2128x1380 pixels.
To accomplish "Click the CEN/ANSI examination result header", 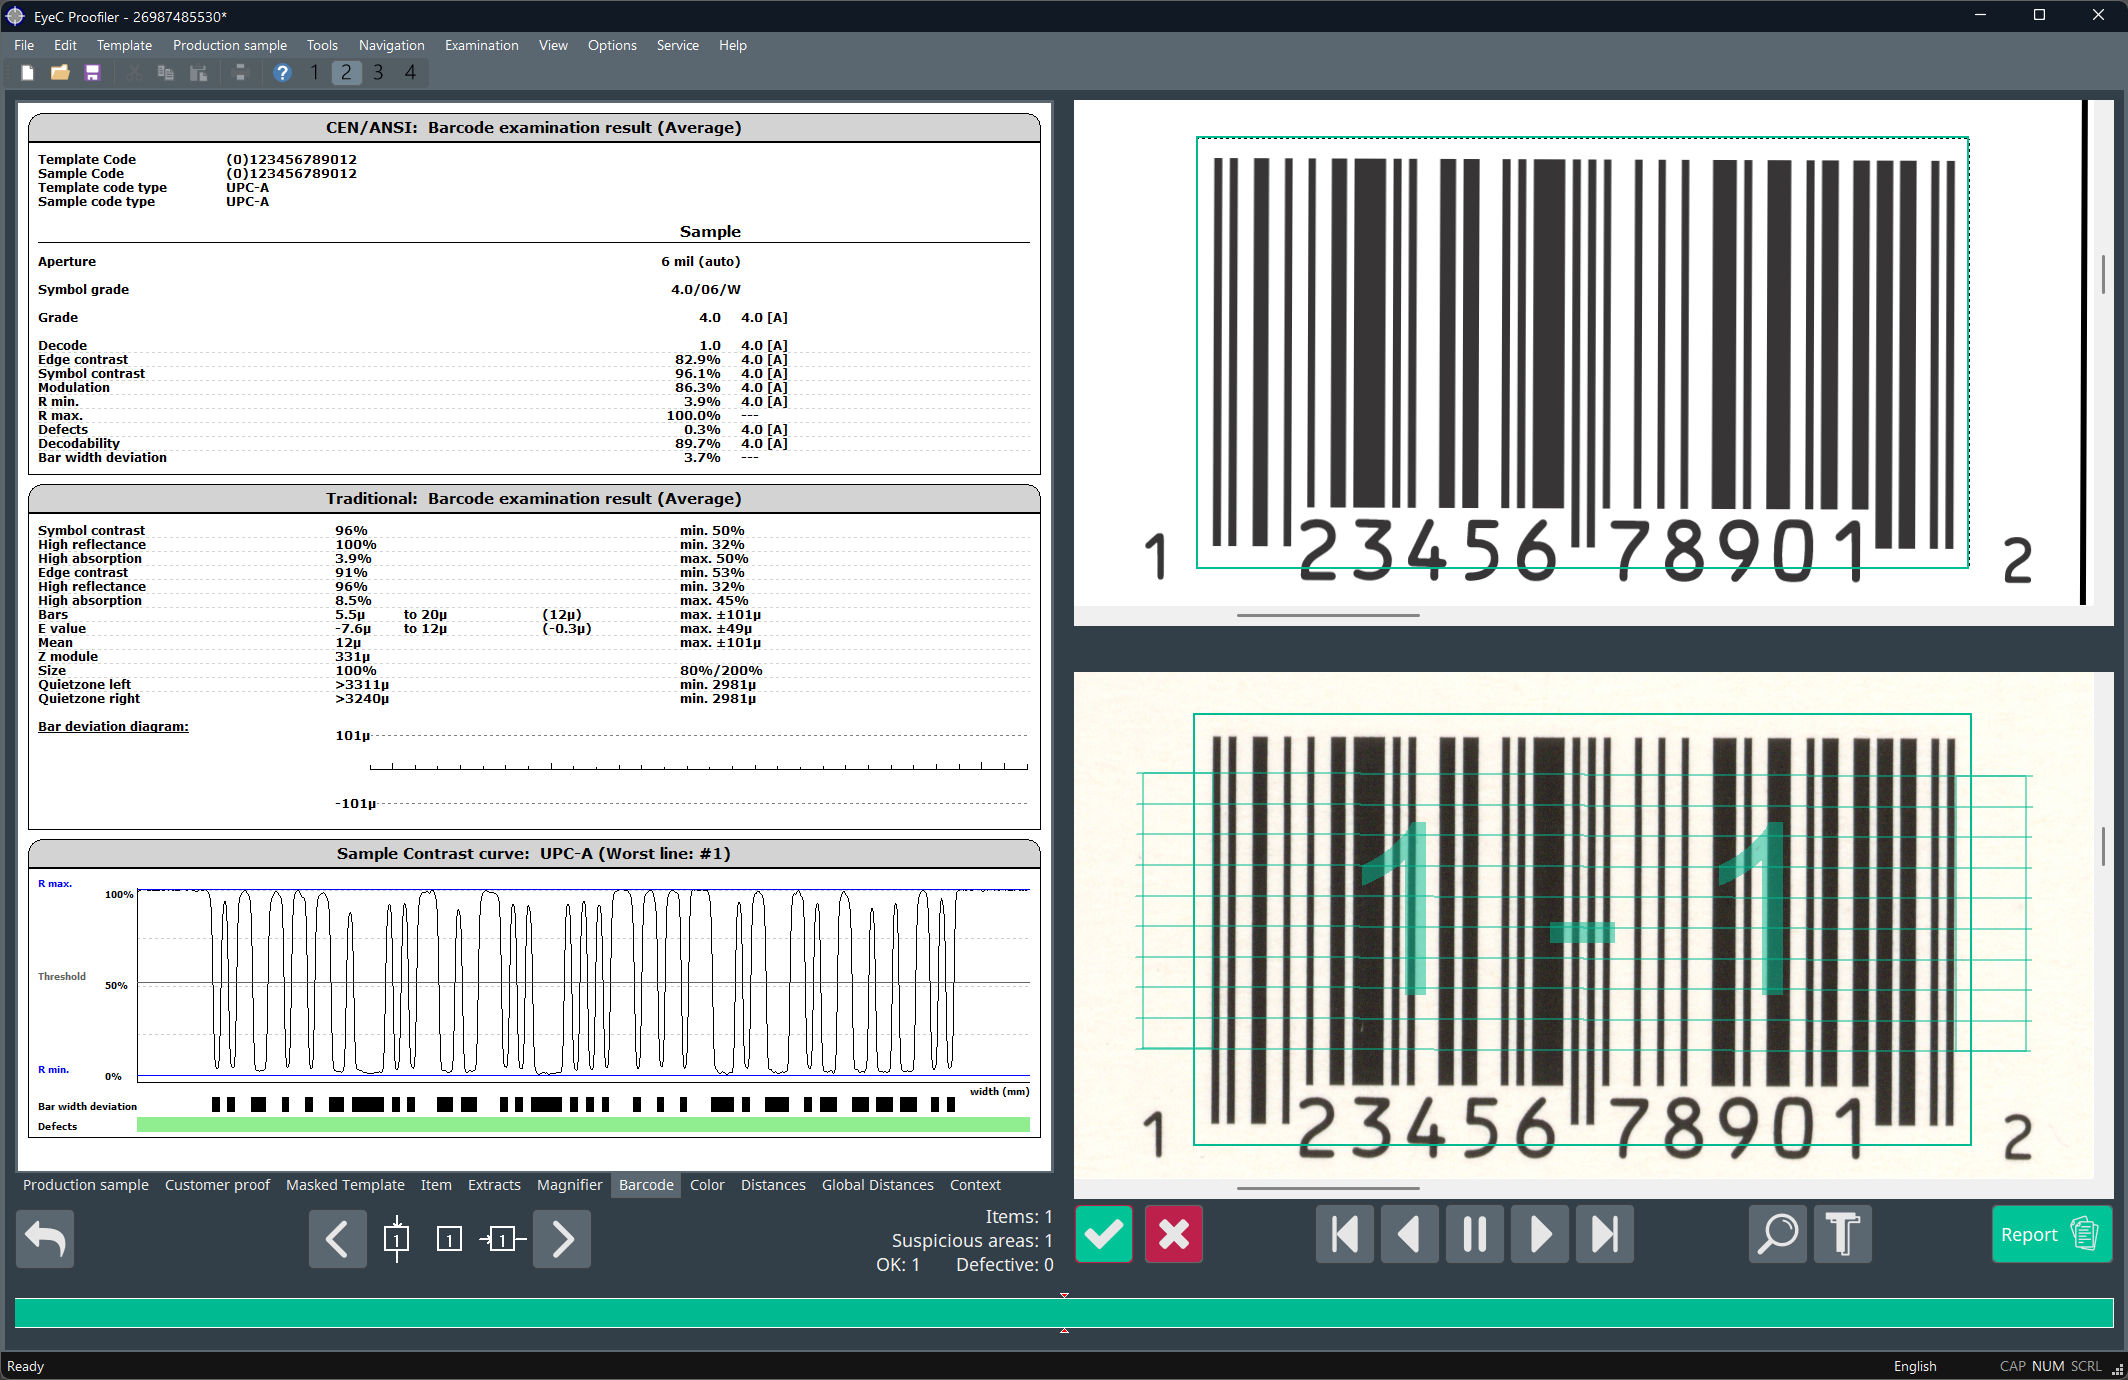I will [x=534, y=128].
